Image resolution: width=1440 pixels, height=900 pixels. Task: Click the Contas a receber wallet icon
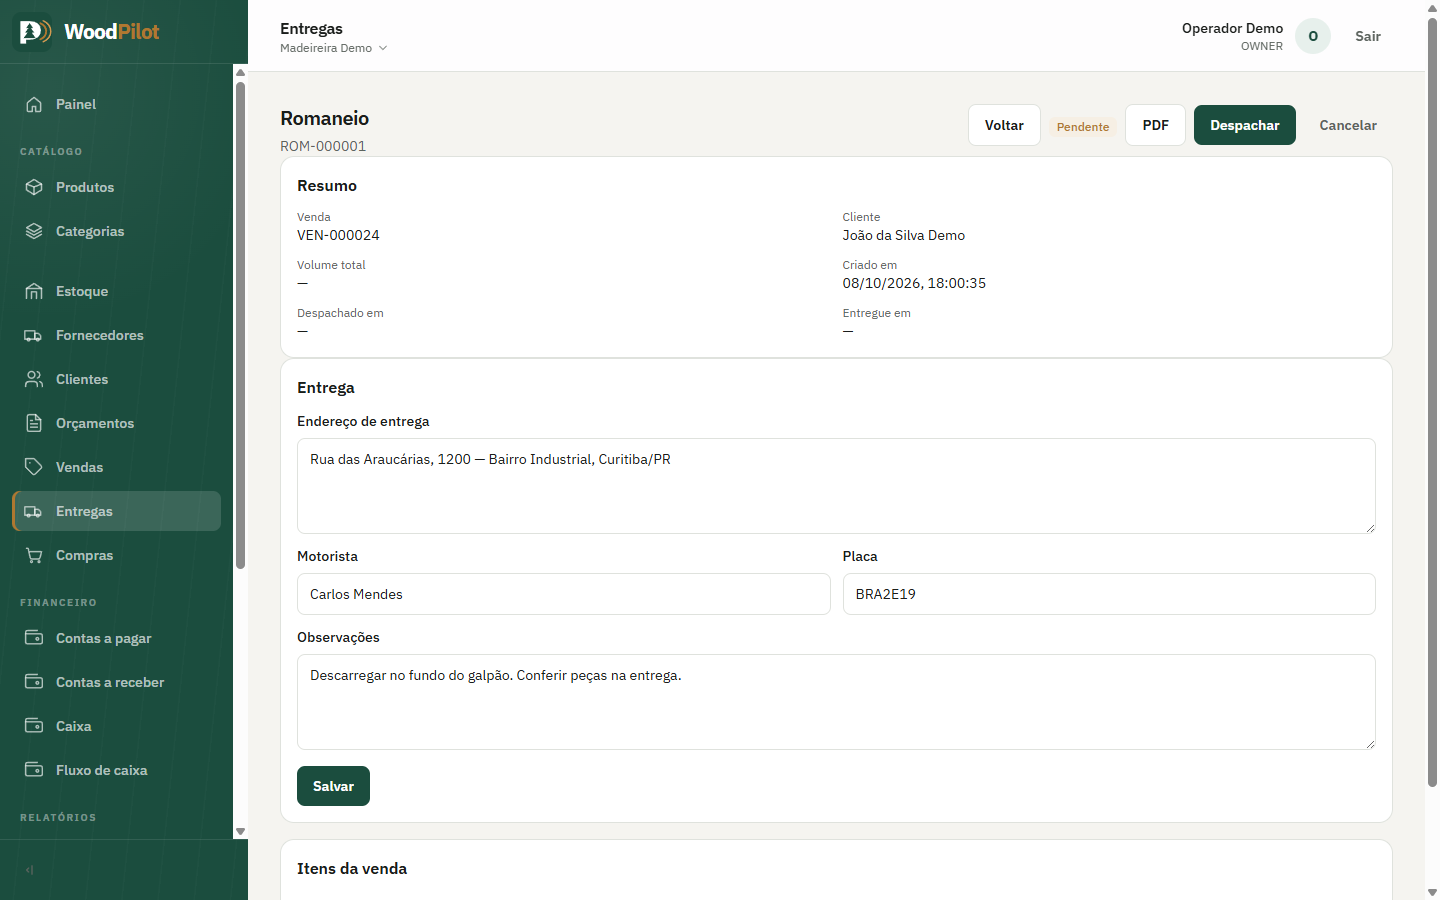34,682
